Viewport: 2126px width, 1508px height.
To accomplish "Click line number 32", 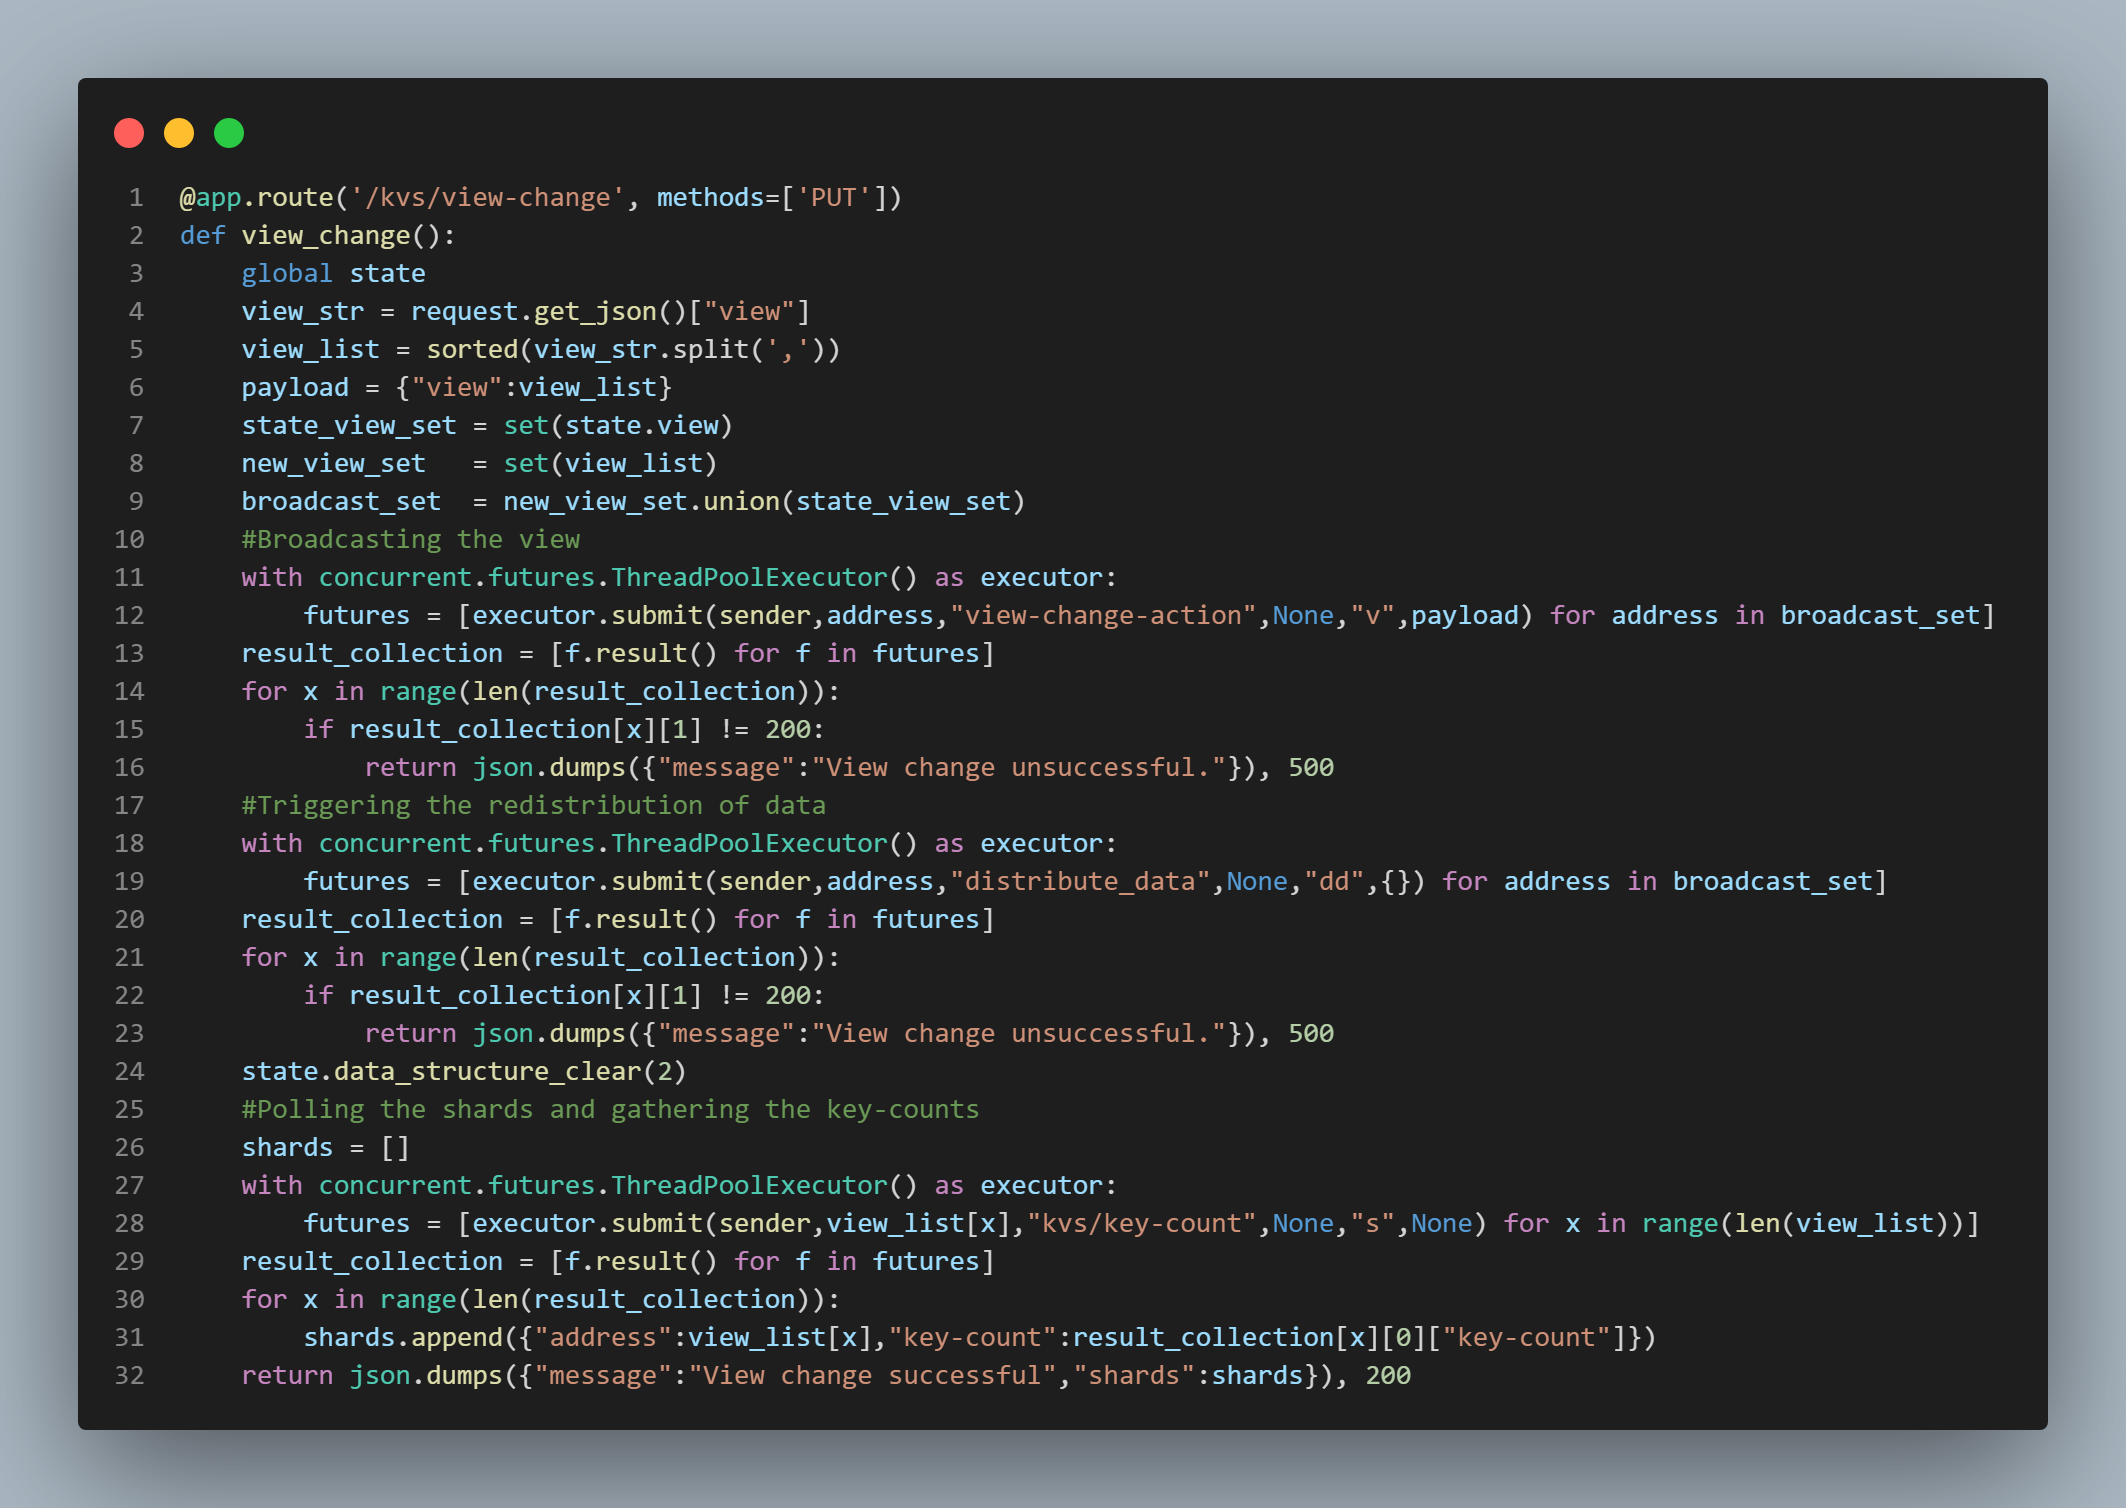I will [129, 1376].
